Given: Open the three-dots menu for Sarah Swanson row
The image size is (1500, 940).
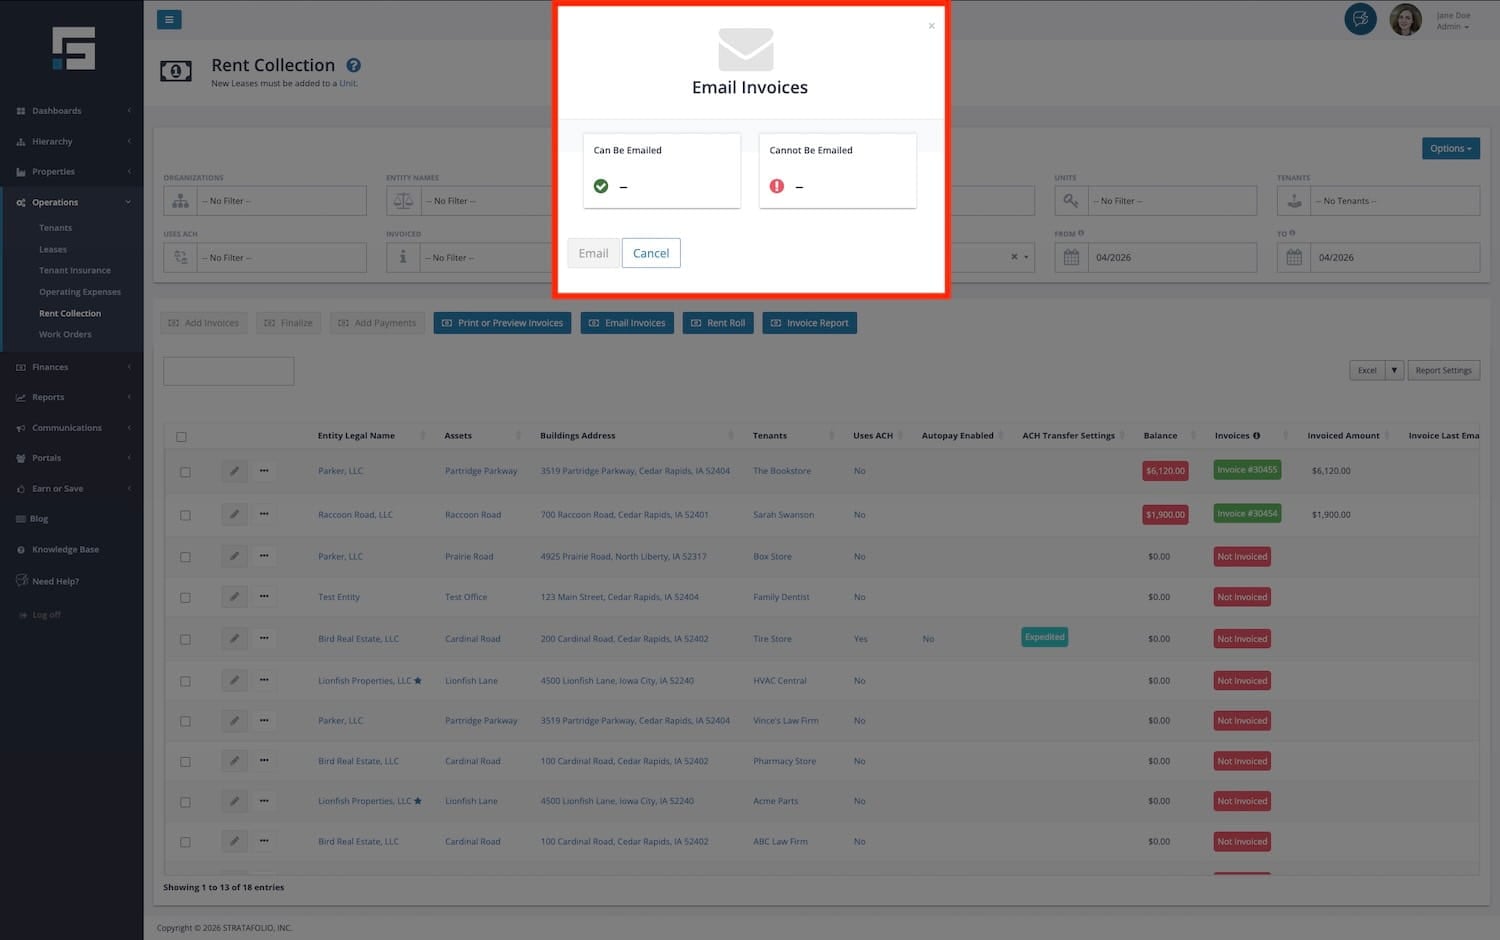Looking at the screenshot, I should click(264, 514).
